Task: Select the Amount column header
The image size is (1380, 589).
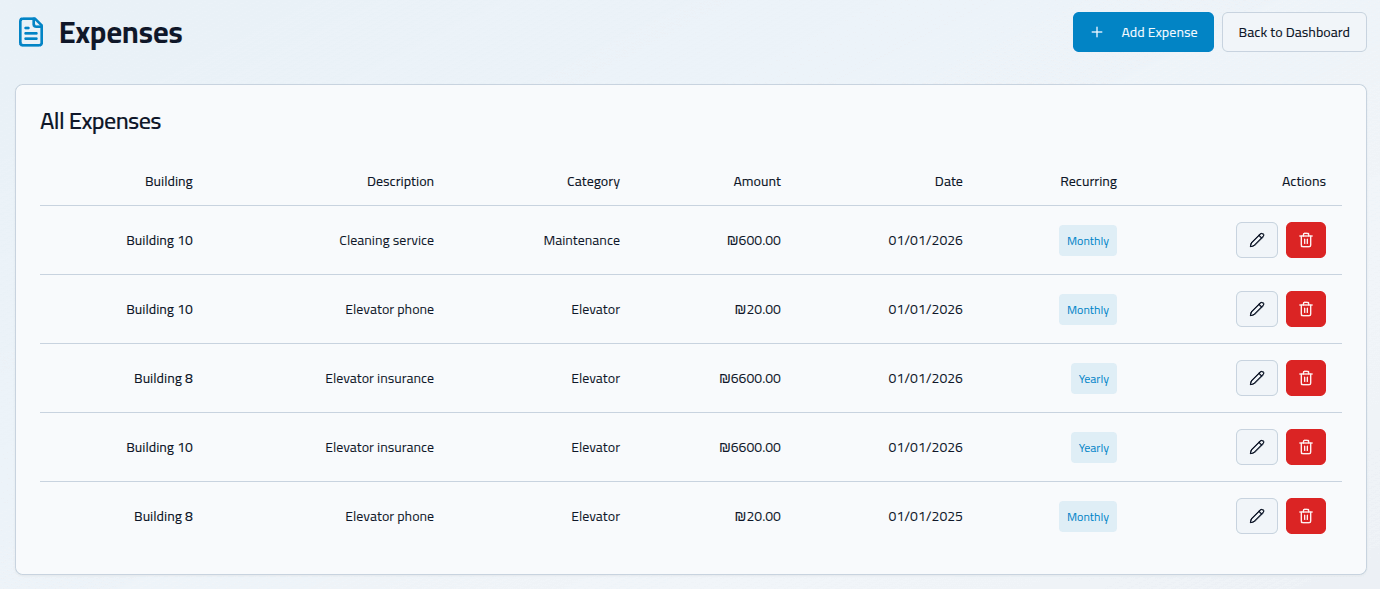Action: point(757,182)
